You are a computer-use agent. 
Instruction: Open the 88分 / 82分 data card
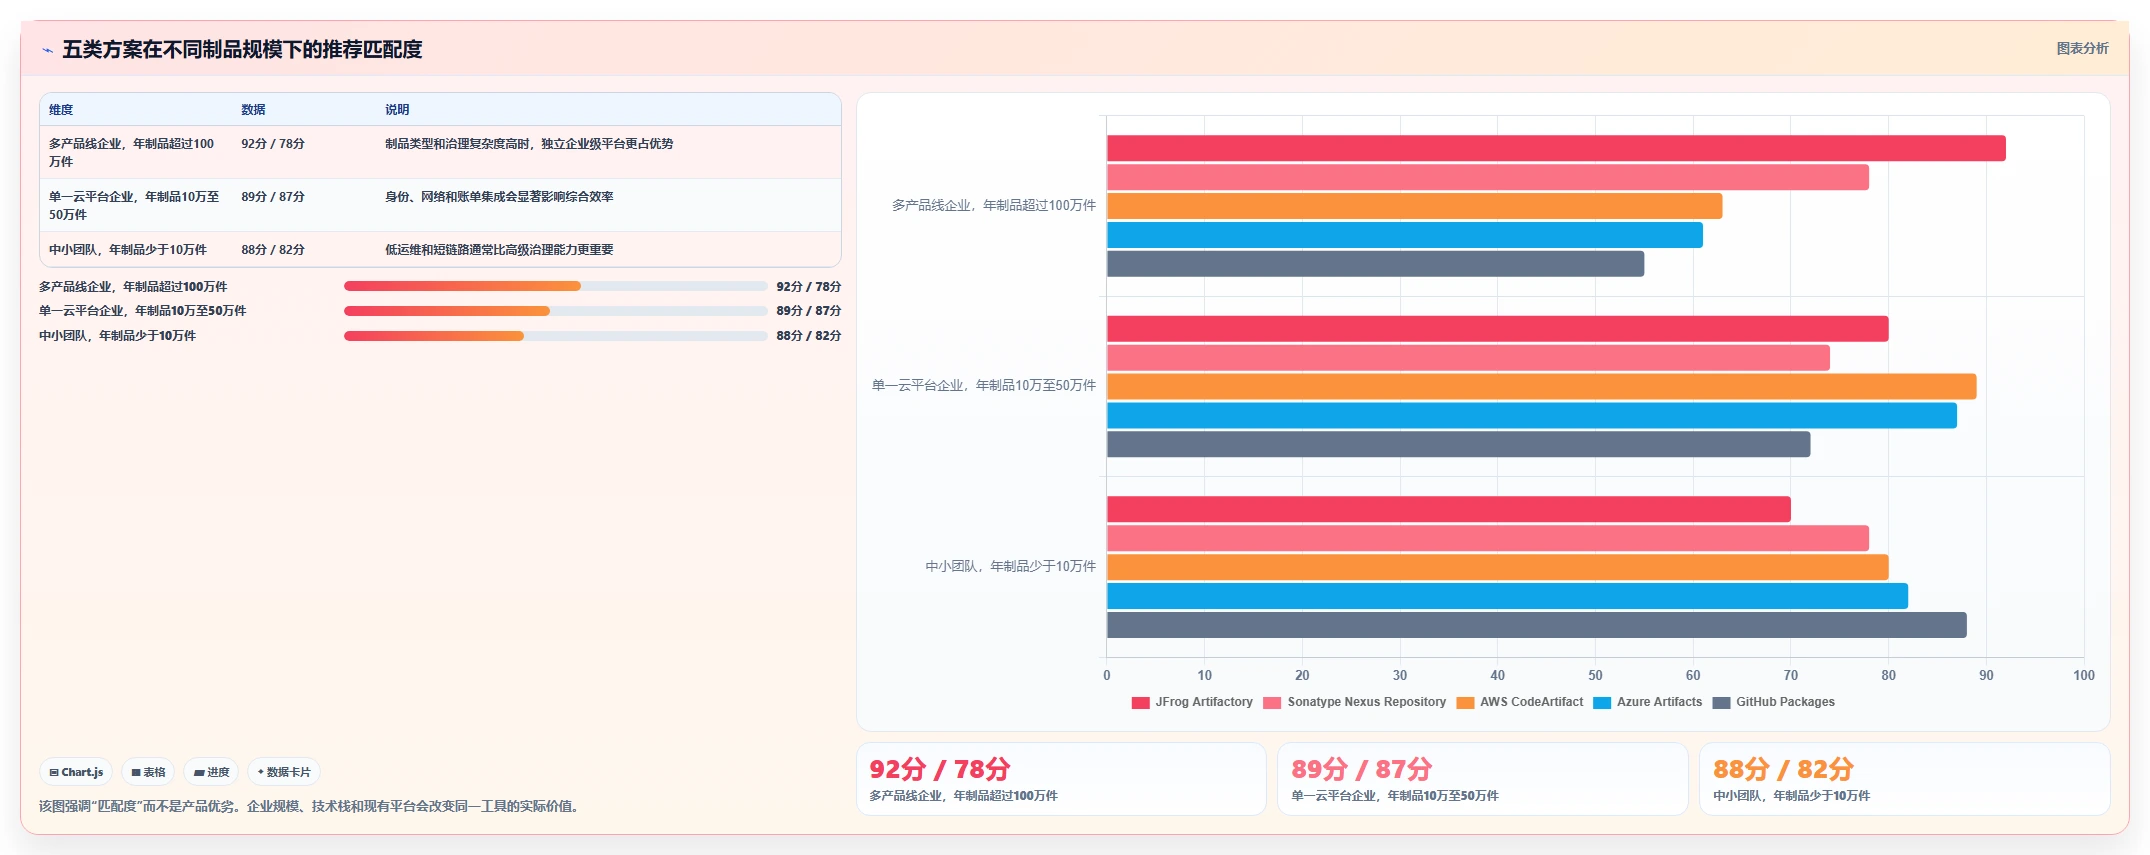[1905, 779]
